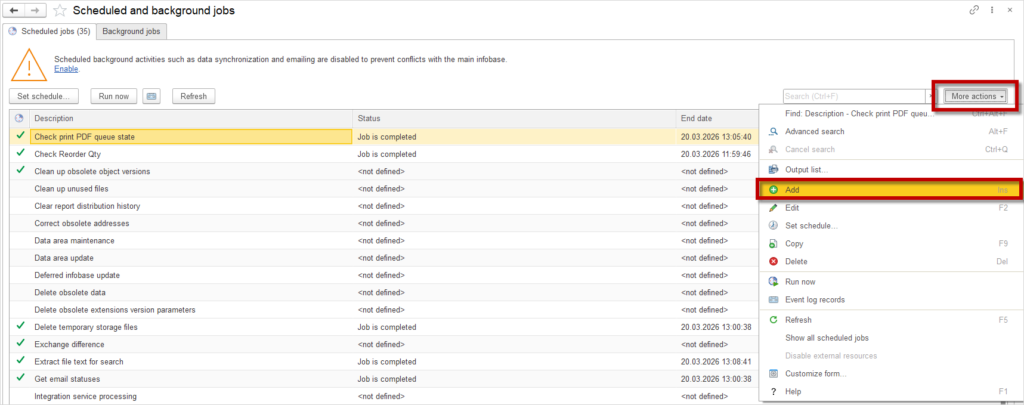Click the green Add plus icon
The height and width of the screenshot is (405, 1024).
pos(774,189)
